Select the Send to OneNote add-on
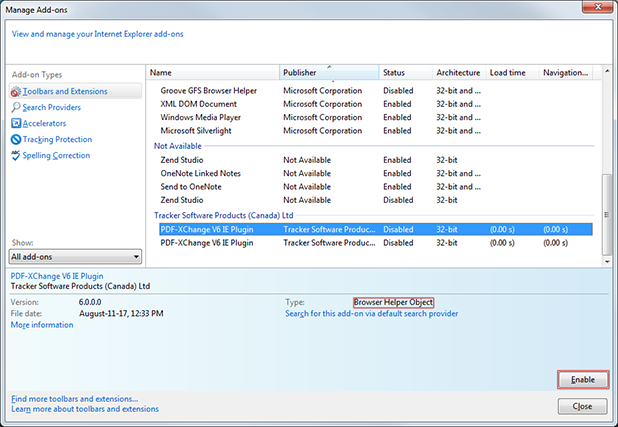The image size is (618, 427). pyautogui.click(x=192, y=187)
